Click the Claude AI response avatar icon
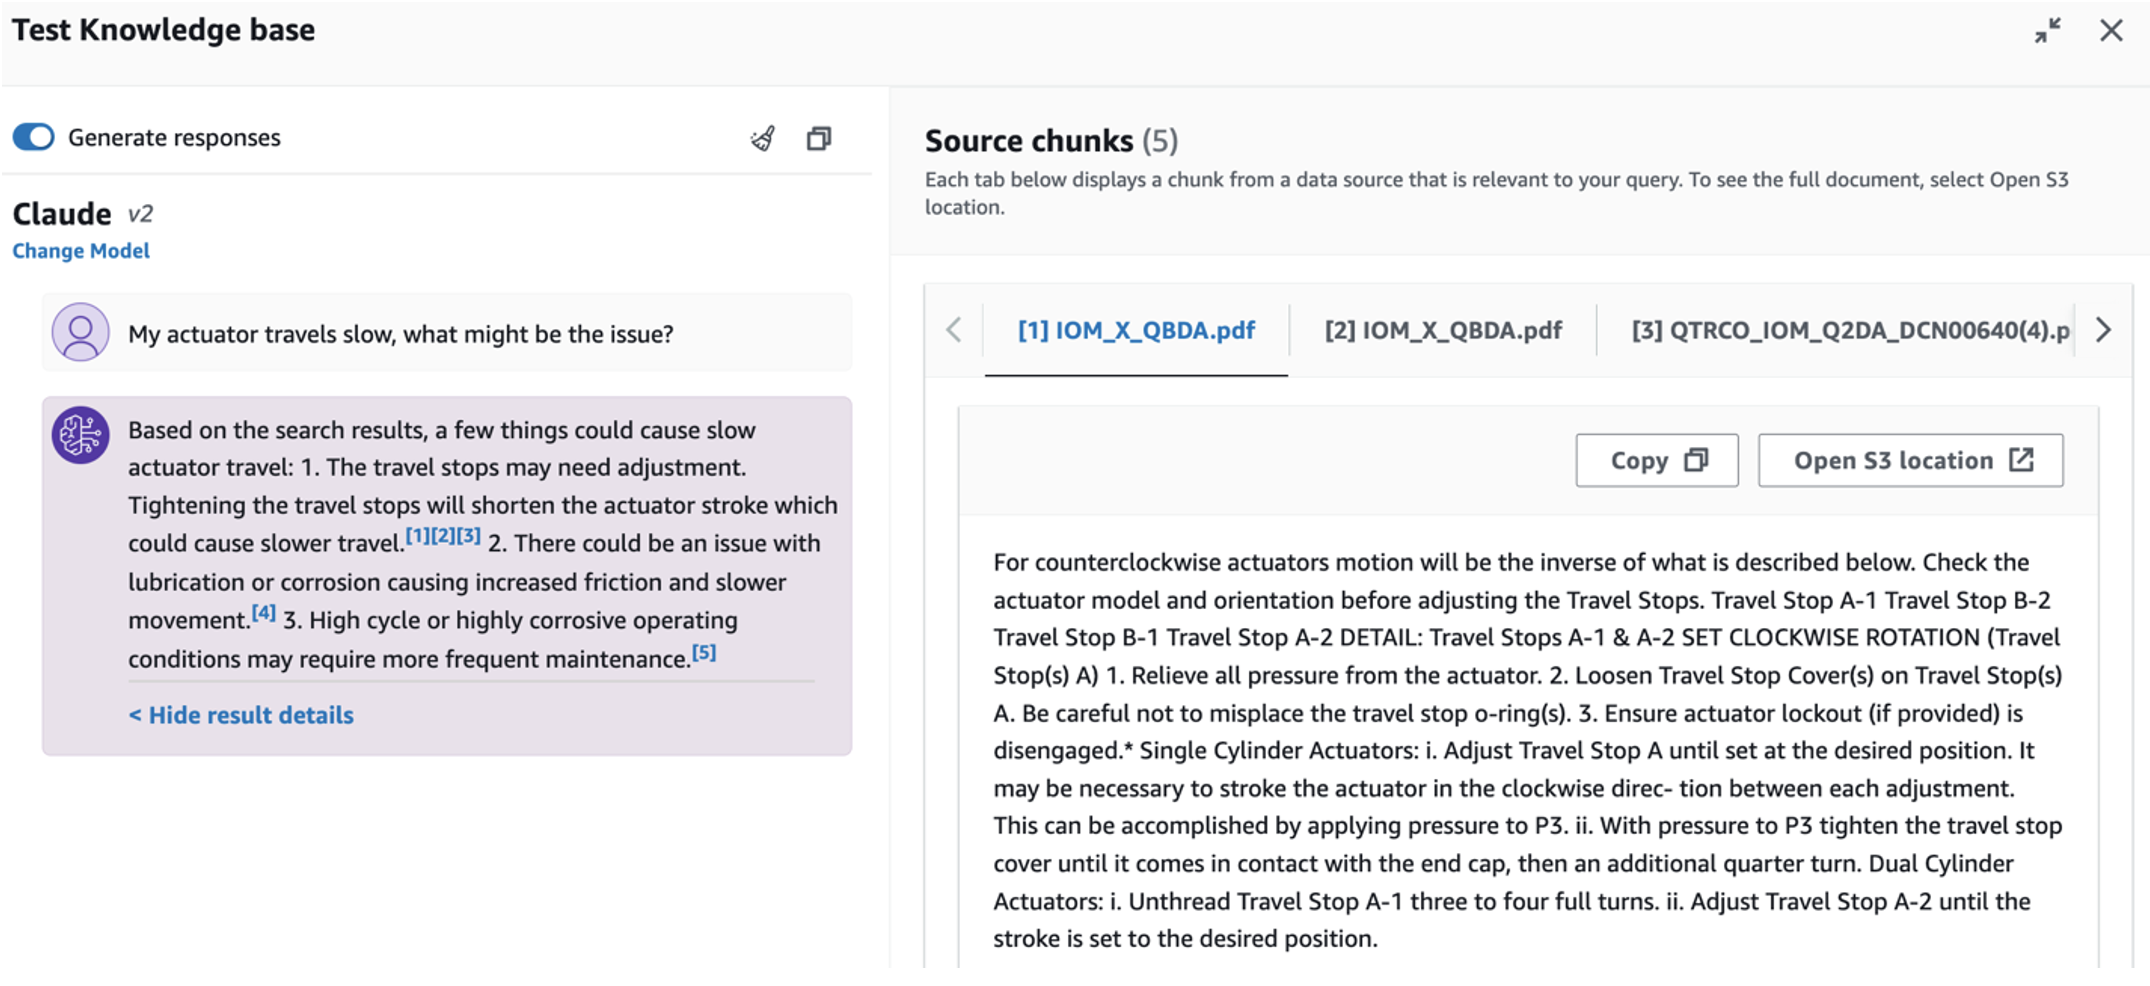Screen dimensions: 2150x986 (81, 435)
